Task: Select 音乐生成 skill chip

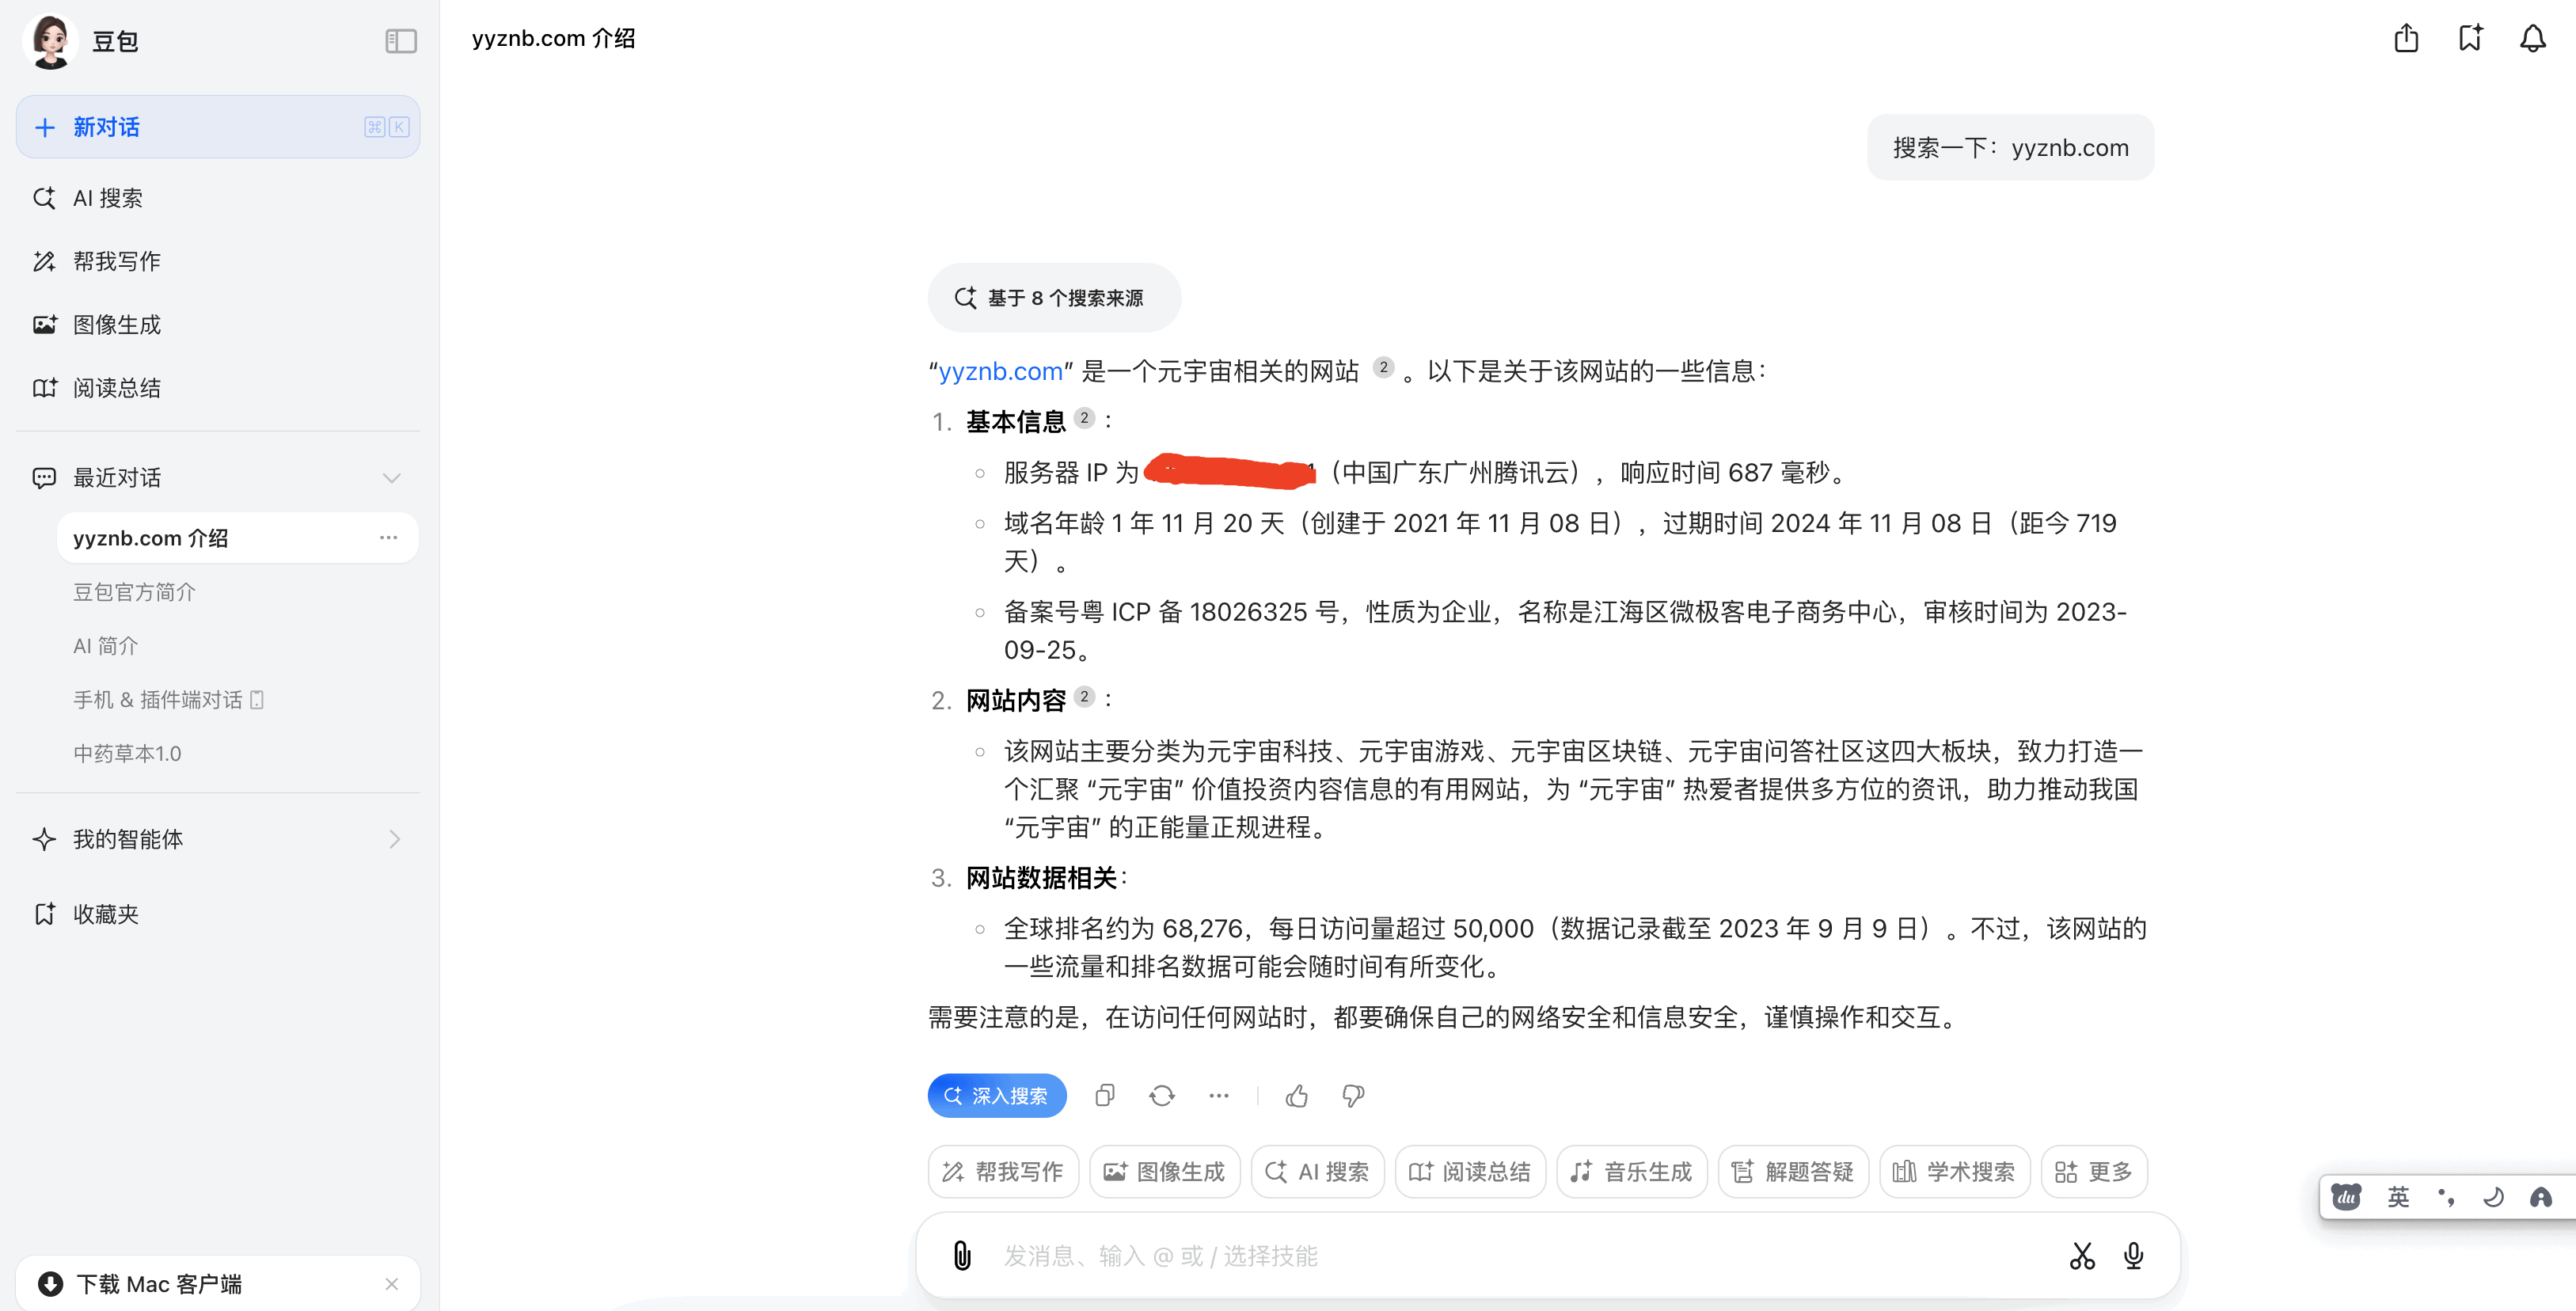Action: pyautogui.click(x=1632, y=1171)
